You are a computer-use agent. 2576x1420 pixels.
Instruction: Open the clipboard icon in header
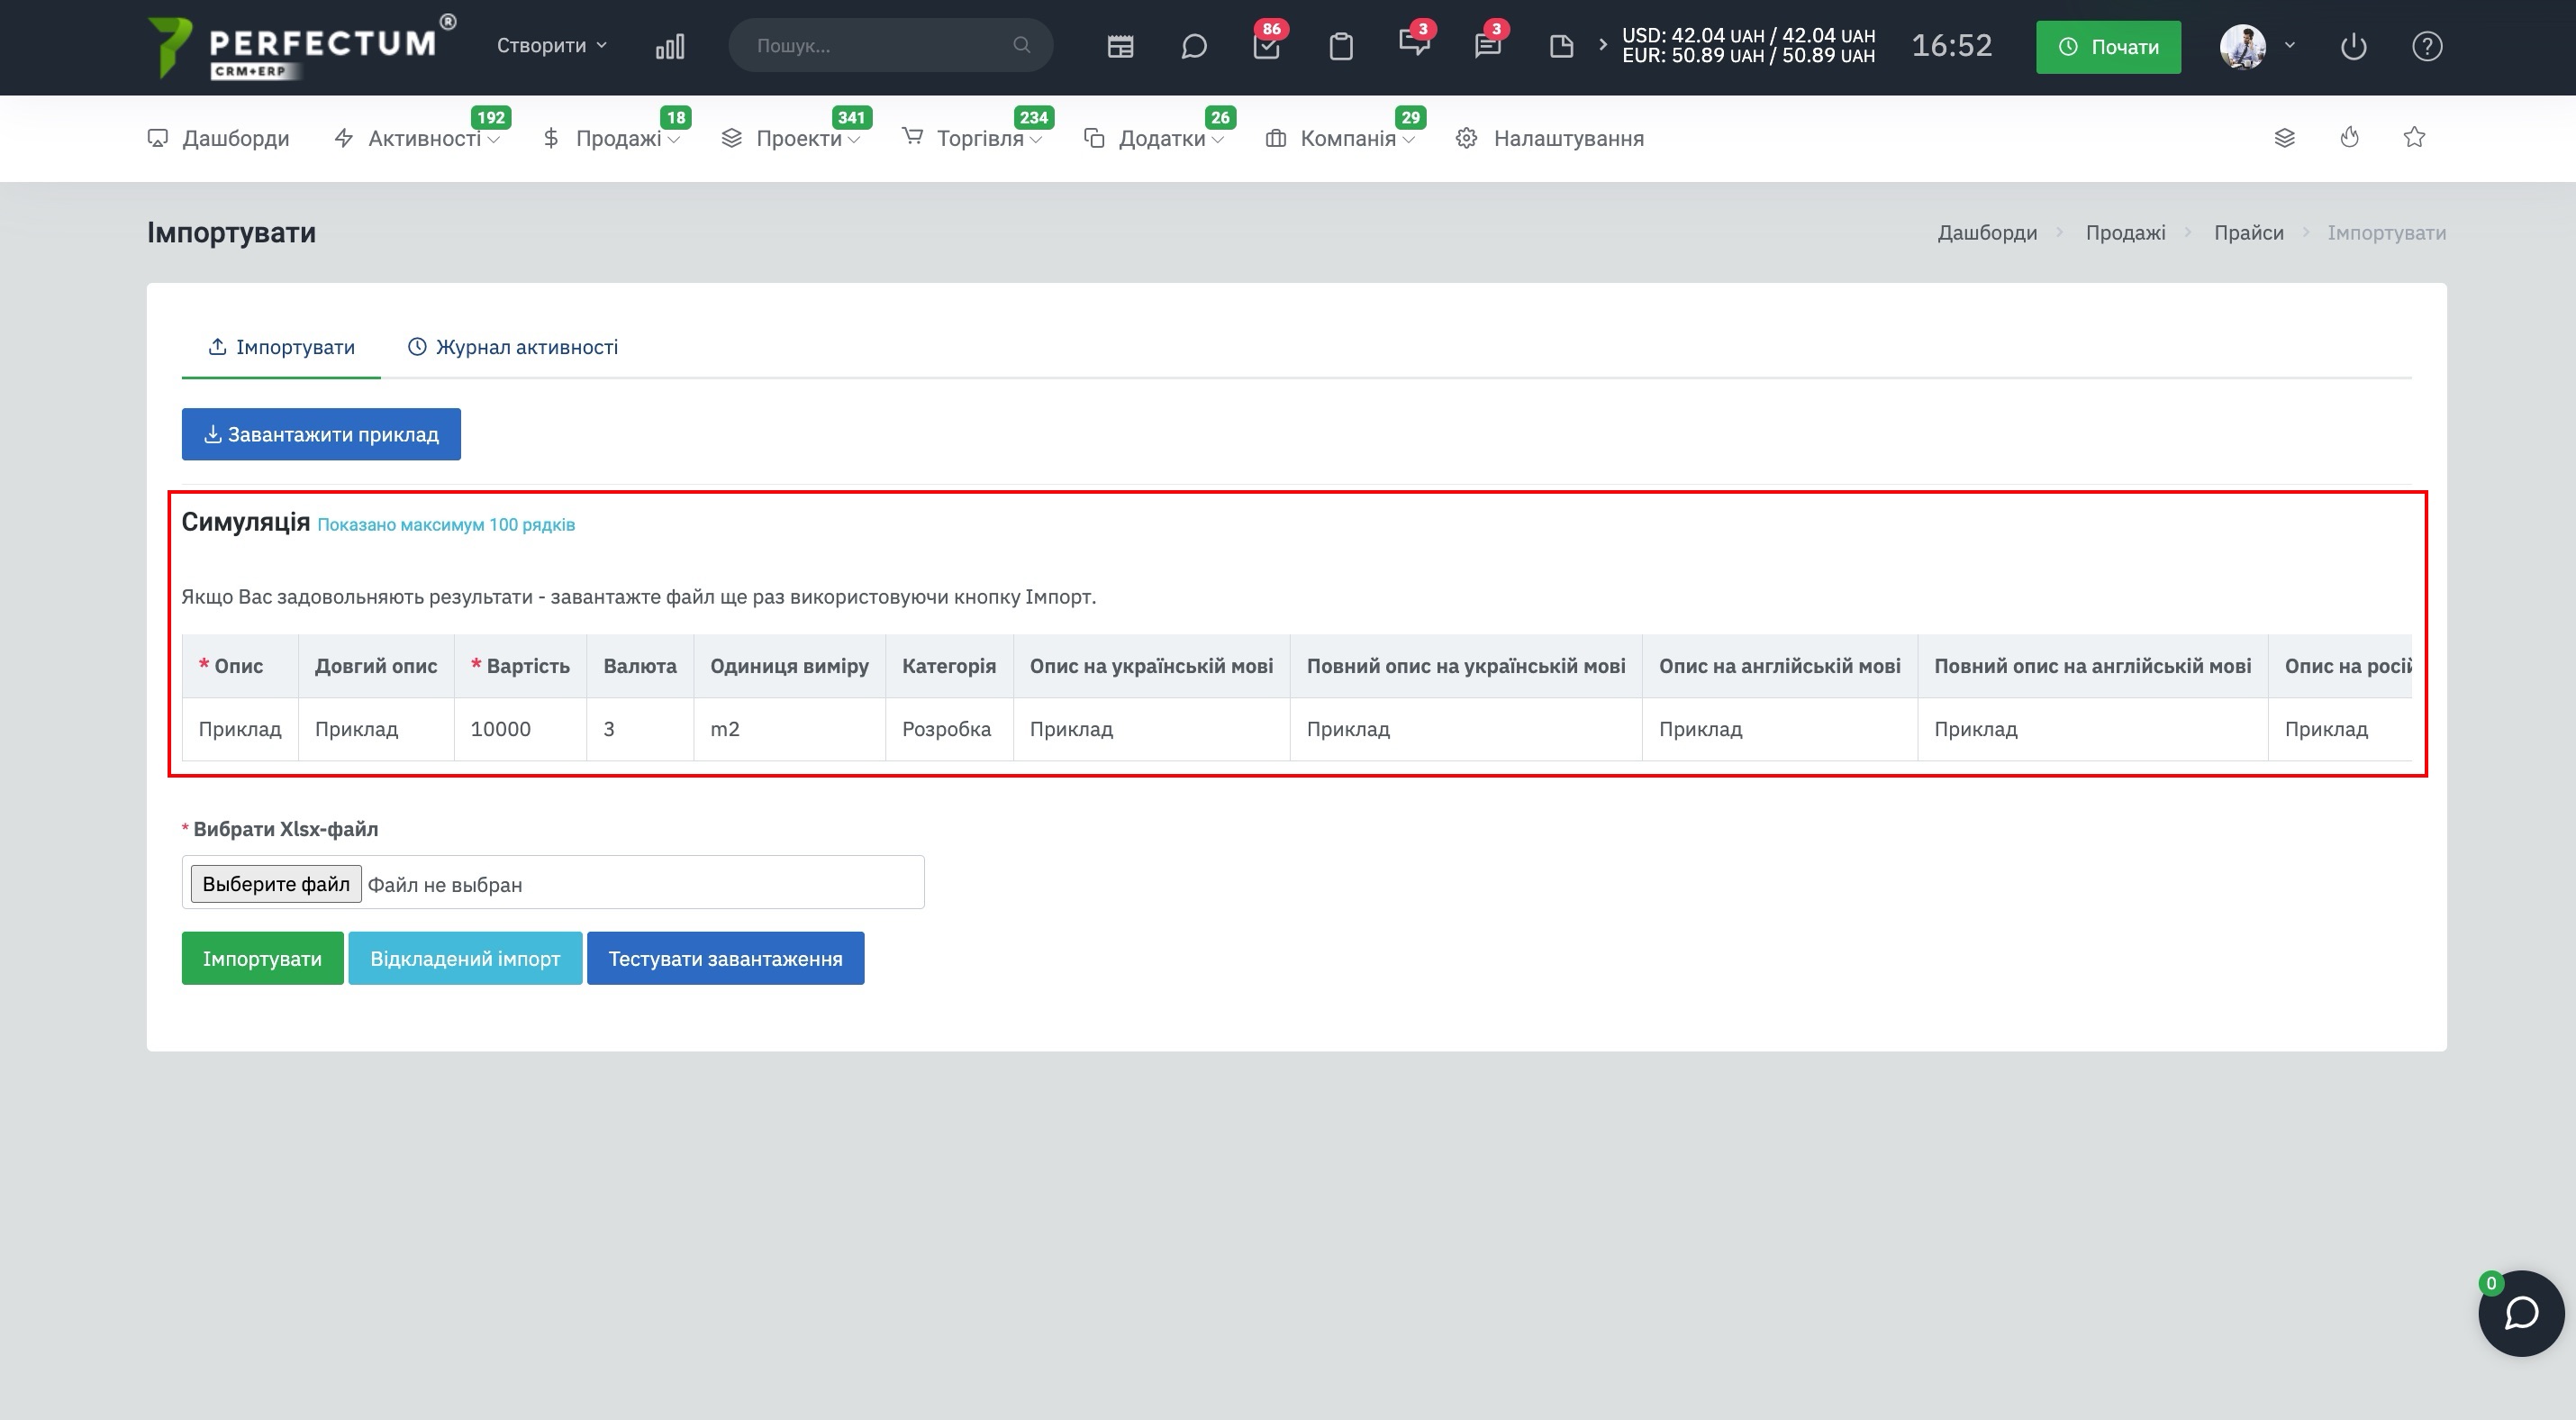pyautogui.click(x=1341, y=46)
